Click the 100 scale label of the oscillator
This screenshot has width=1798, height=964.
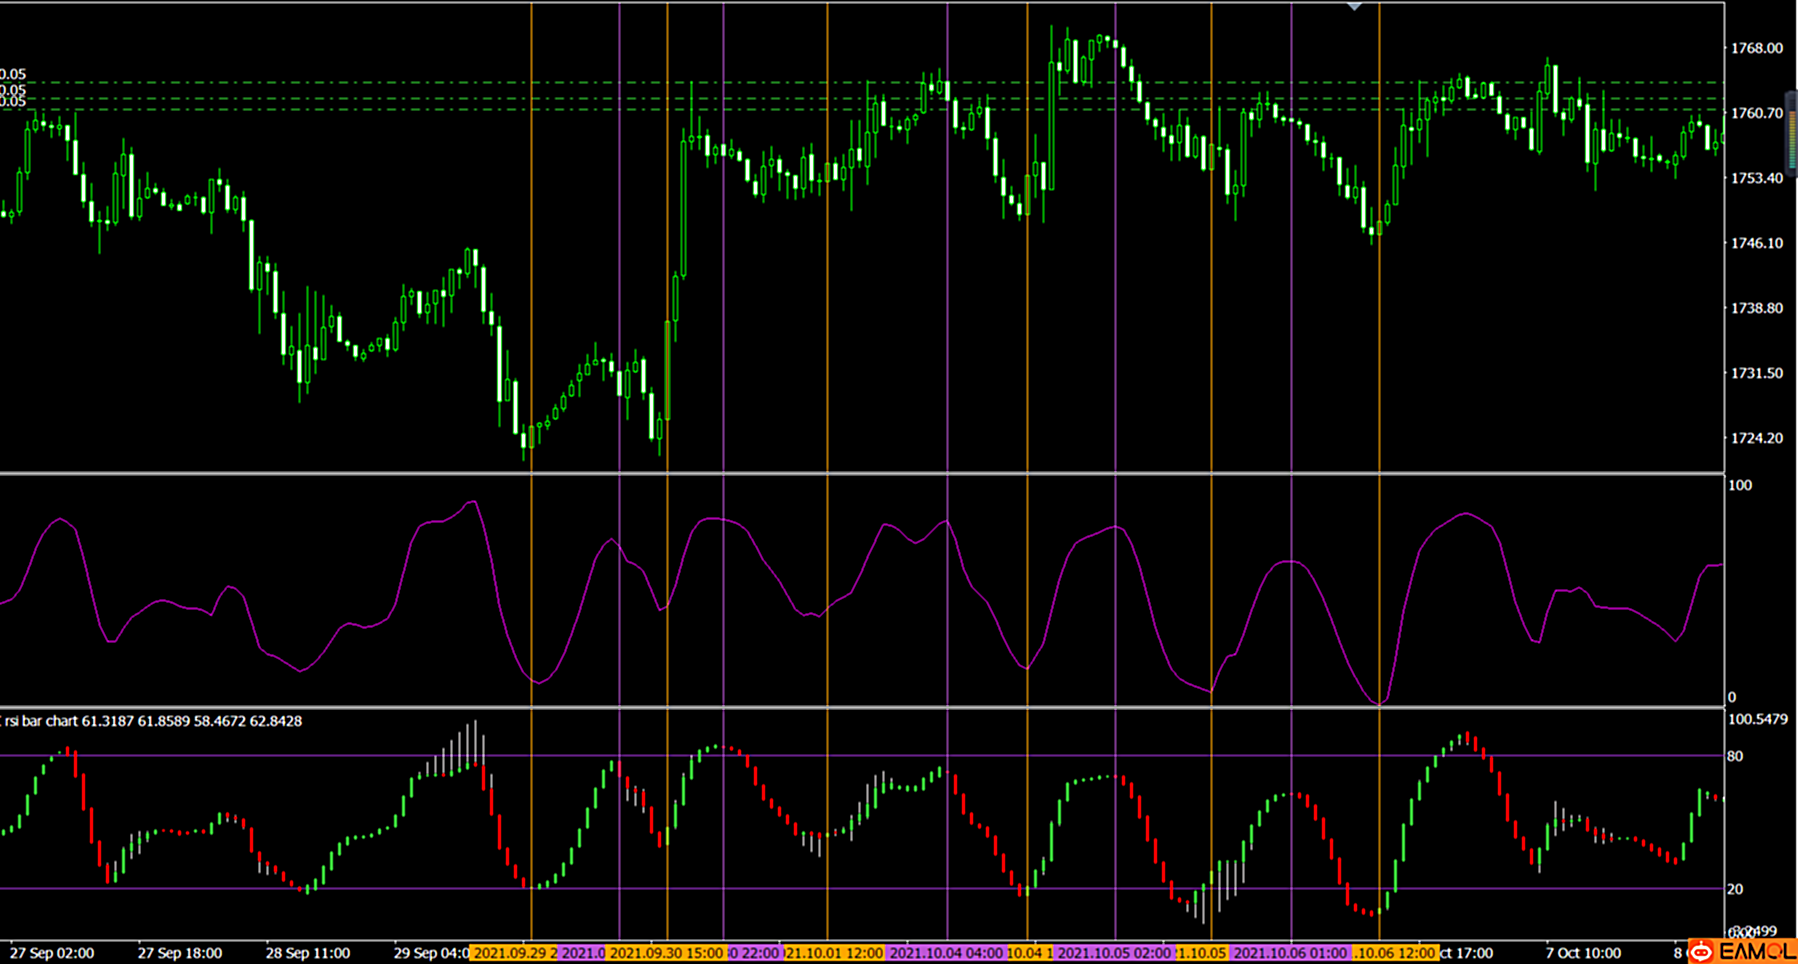point(1739,485)
